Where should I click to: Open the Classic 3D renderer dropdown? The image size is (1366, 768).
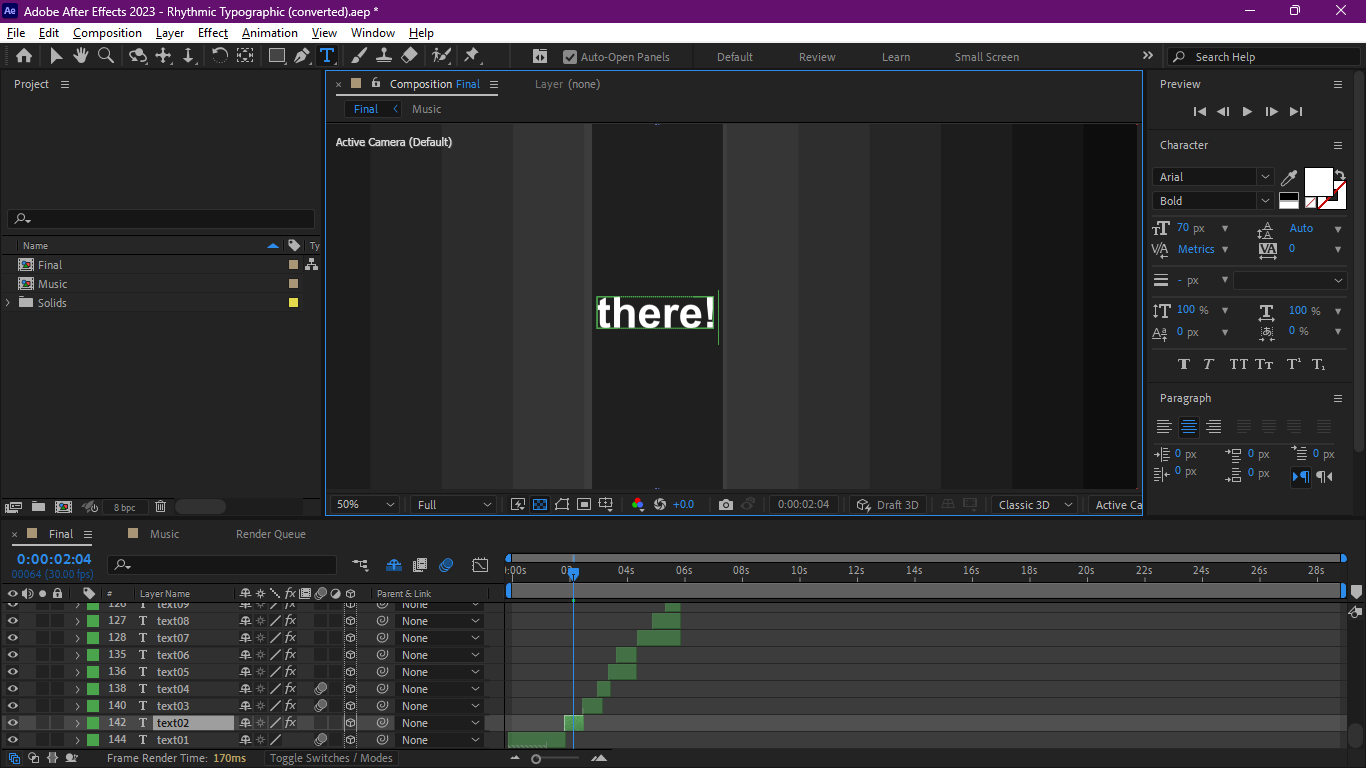[x=1034, y=505]
